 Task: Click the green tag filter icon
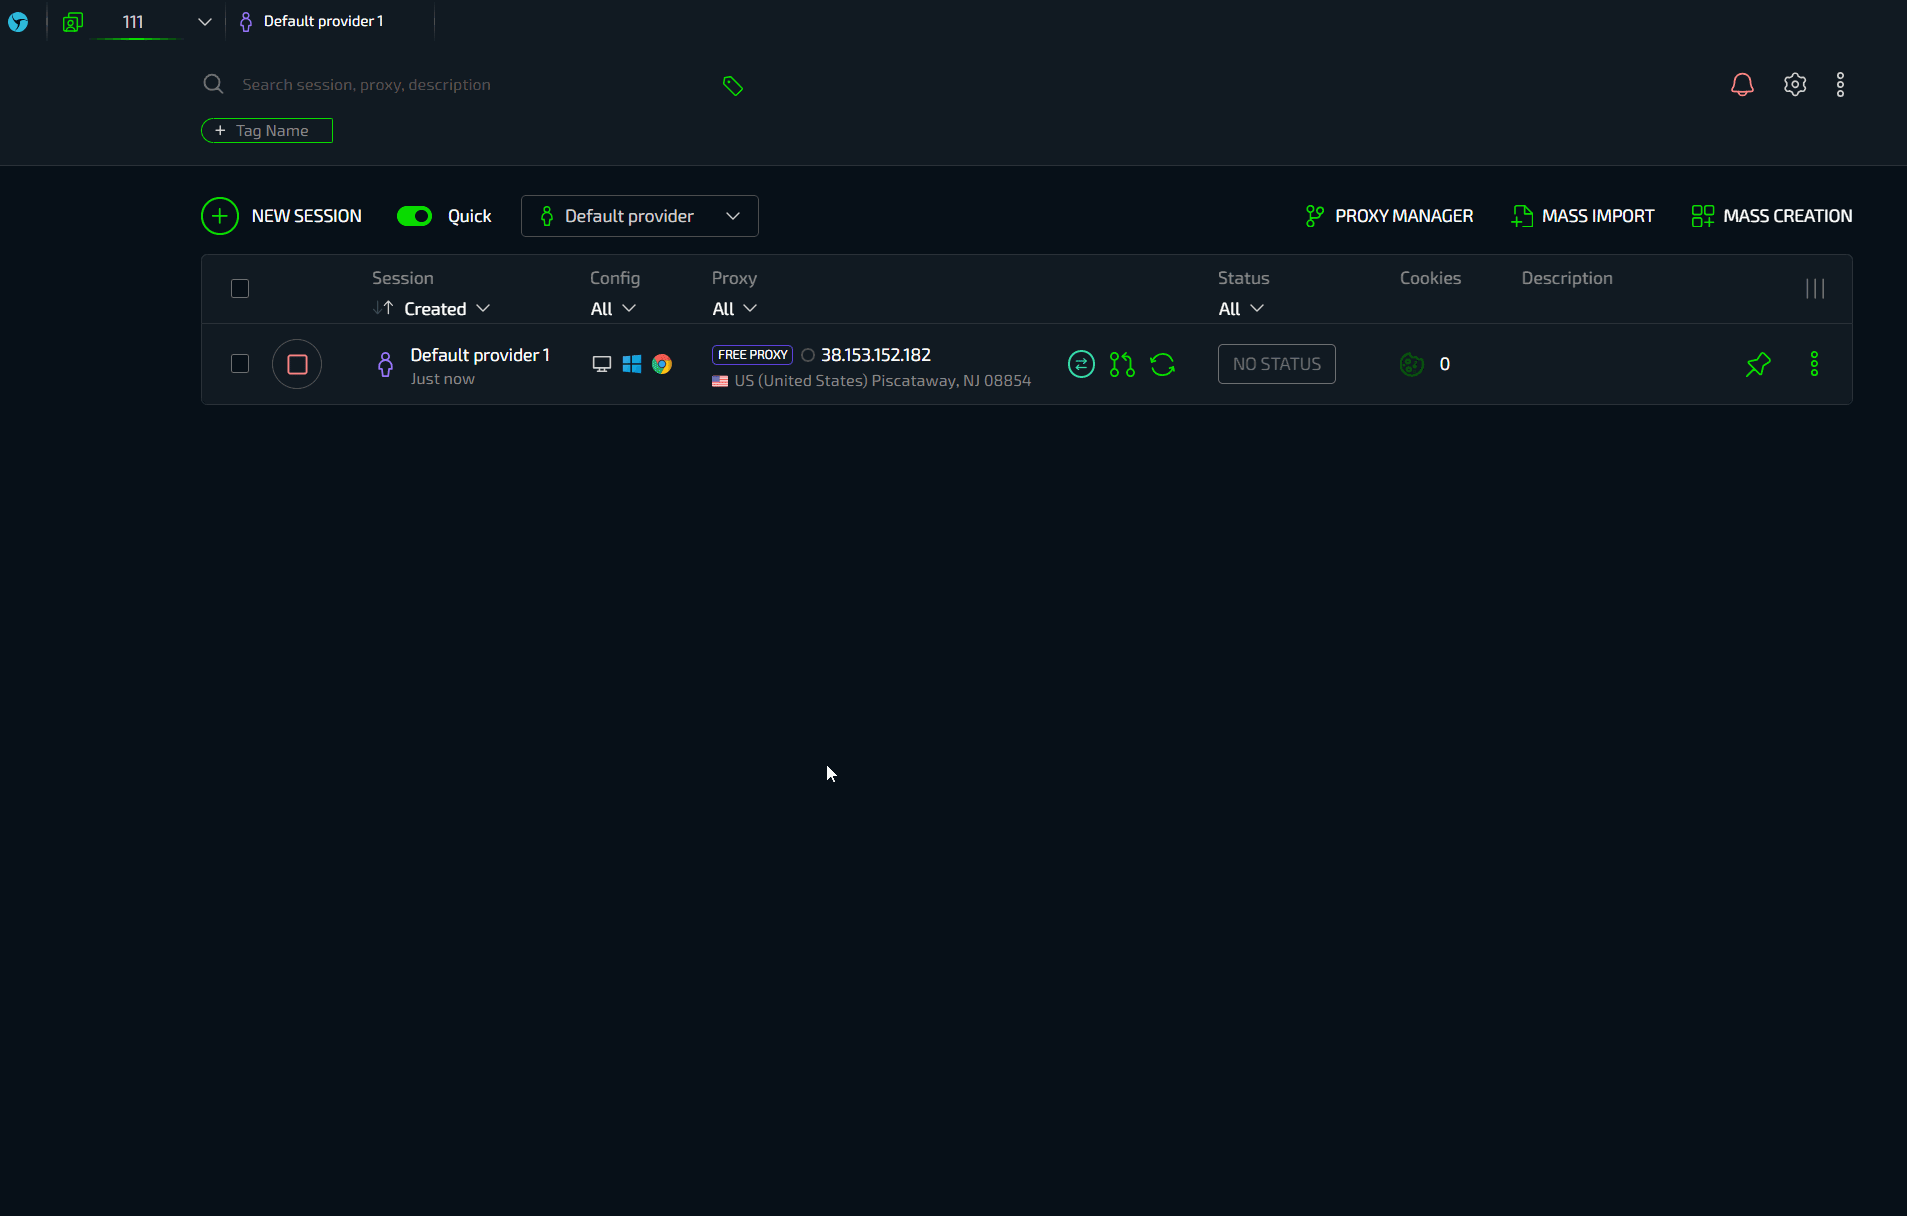point(733,86)
